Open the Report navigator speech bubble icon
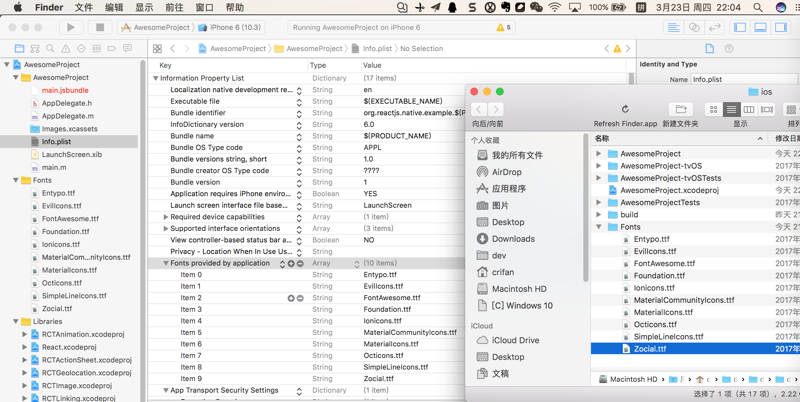Screen dimensions: 800x402 tap(128, 48)
